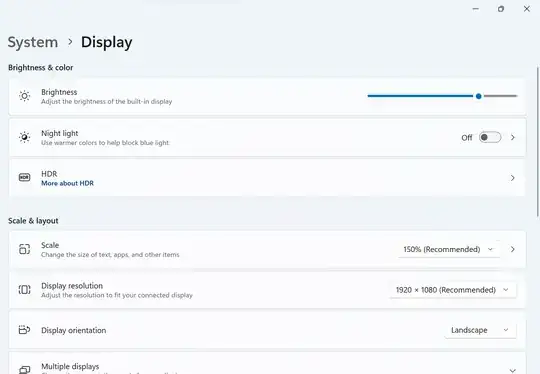Close the Settings window

click(527, 9)
